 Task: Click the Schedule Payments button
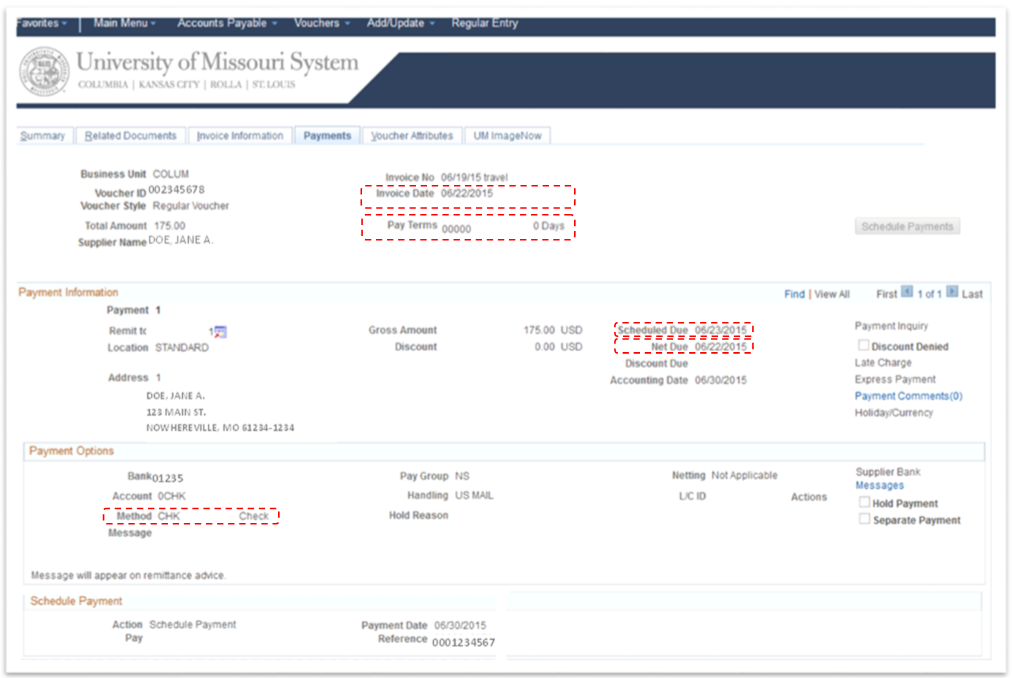tap(906, 226)
